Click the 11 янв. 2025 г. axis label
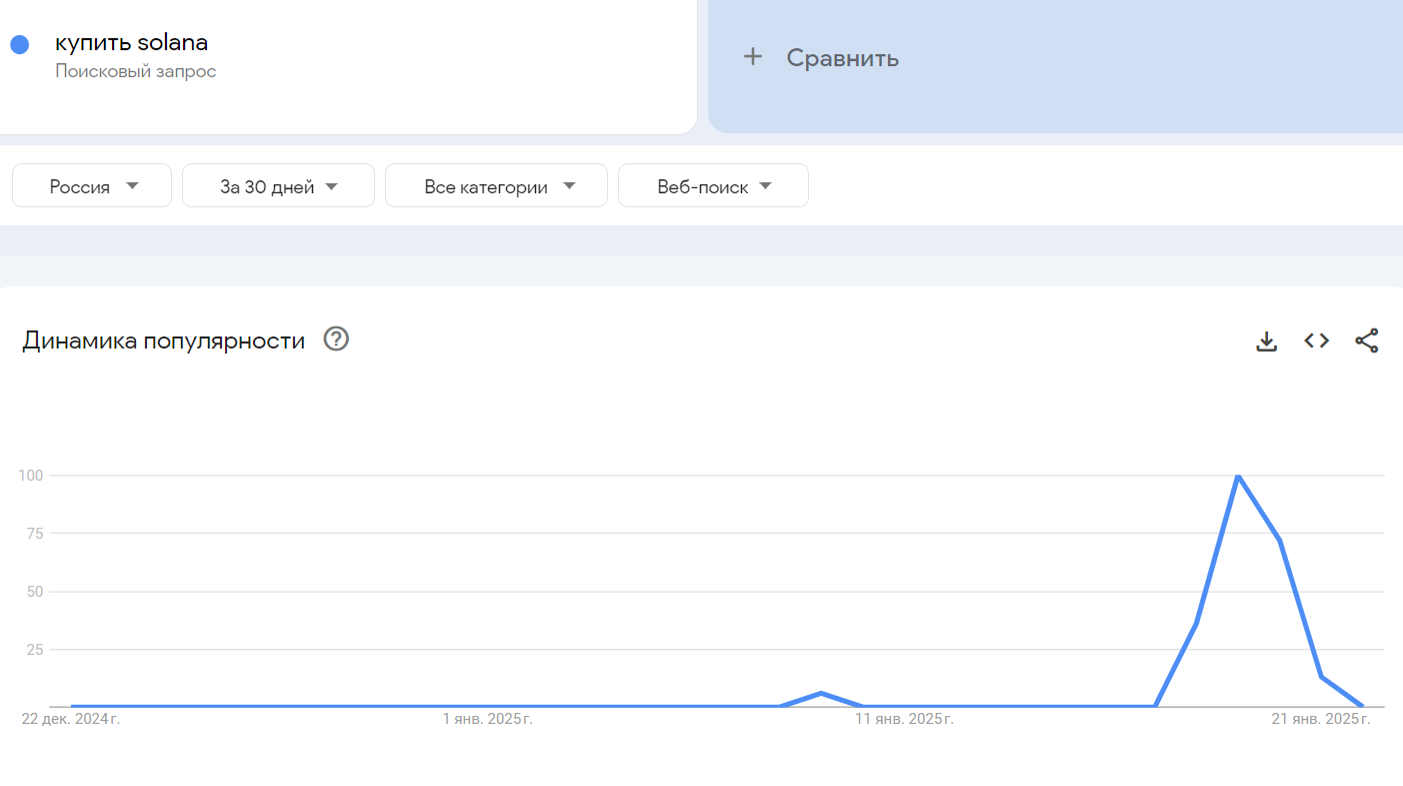The width and height of the screenshot is (1403, 786). 904,719
